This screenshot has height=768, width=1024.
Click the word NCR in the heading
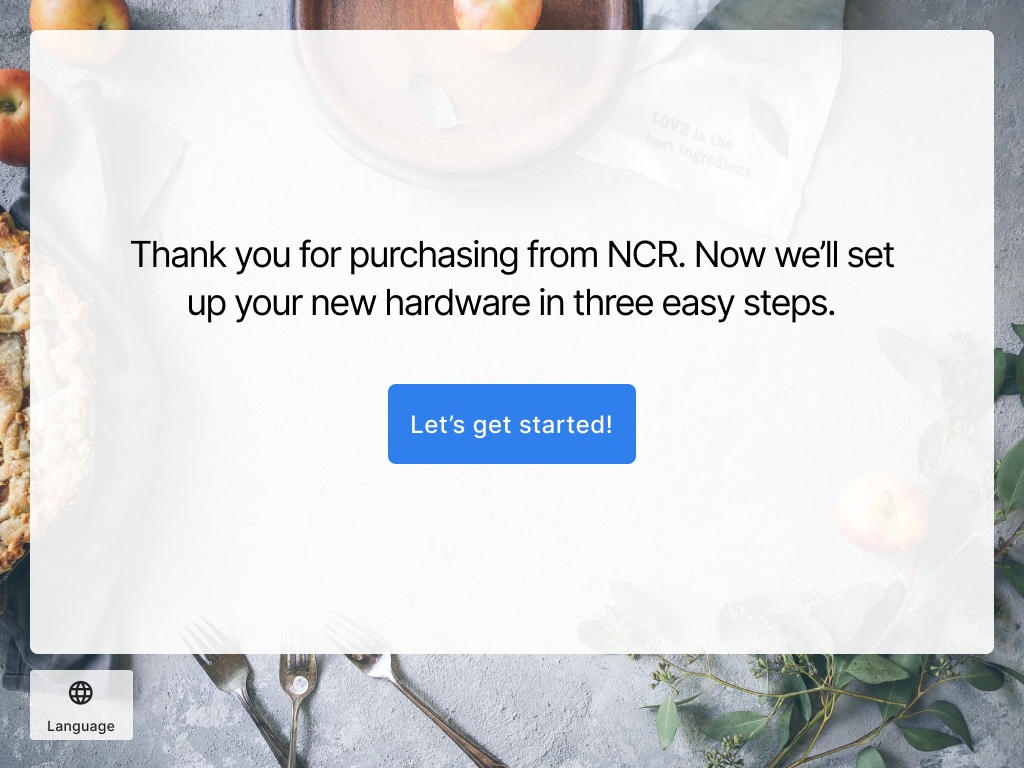tap(646, 255)
